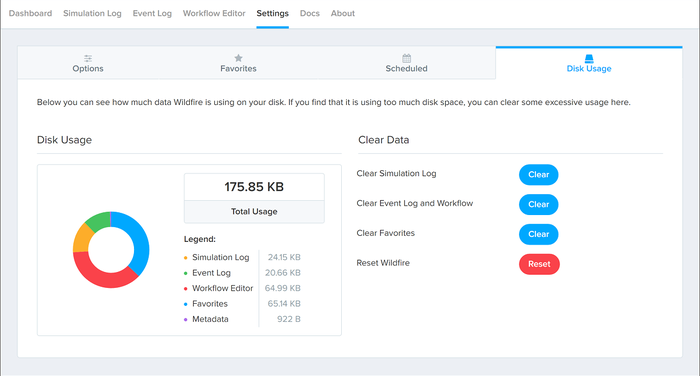
Task: Click the 922 B value
Action: pos(289,319)
